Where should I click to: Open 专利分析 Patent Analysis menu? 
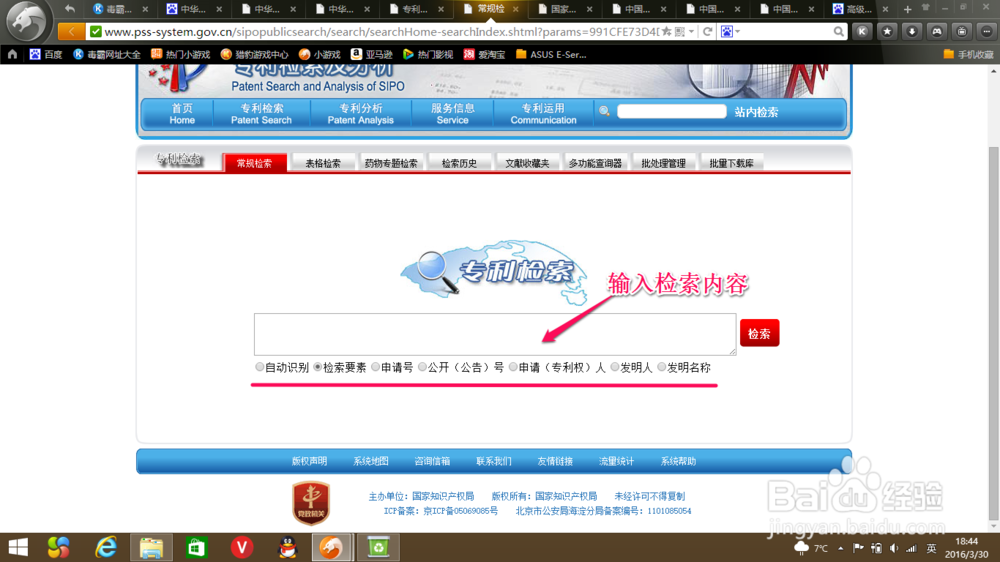coord(360,114)
